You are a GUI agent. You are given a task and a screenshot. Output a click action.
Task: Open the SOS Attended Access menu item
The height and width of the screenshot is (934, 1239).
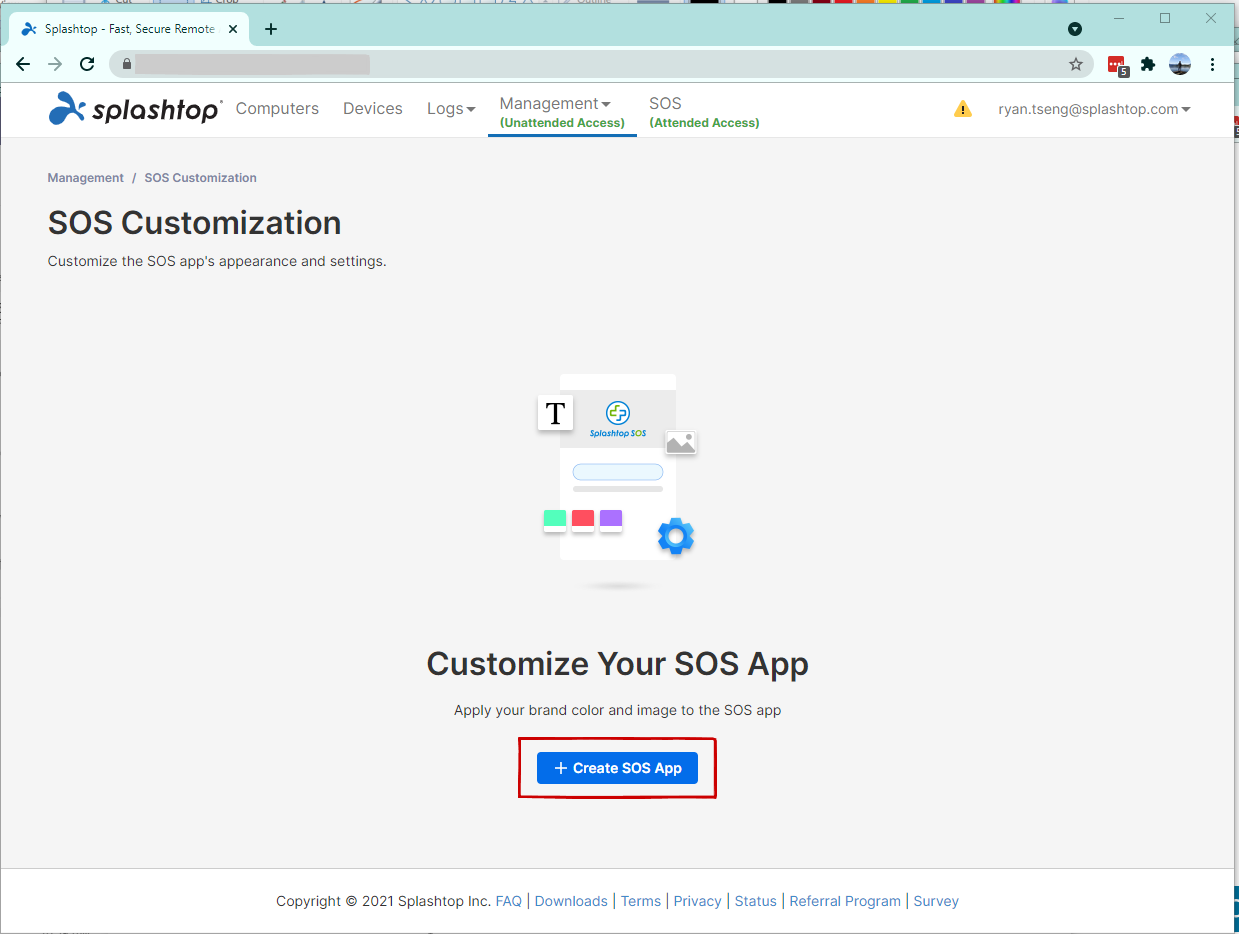(x=704, y=111)
